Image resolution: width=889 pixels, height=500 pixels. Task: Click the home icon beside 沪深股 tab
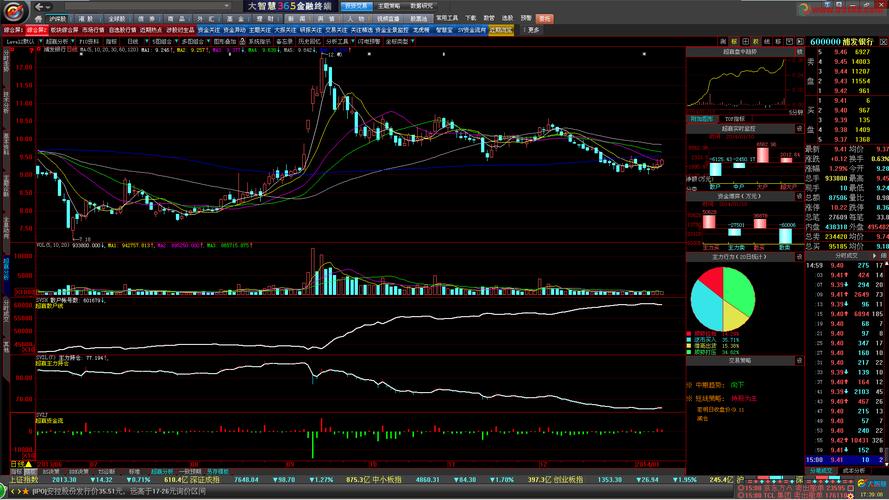tap(38, 19)
